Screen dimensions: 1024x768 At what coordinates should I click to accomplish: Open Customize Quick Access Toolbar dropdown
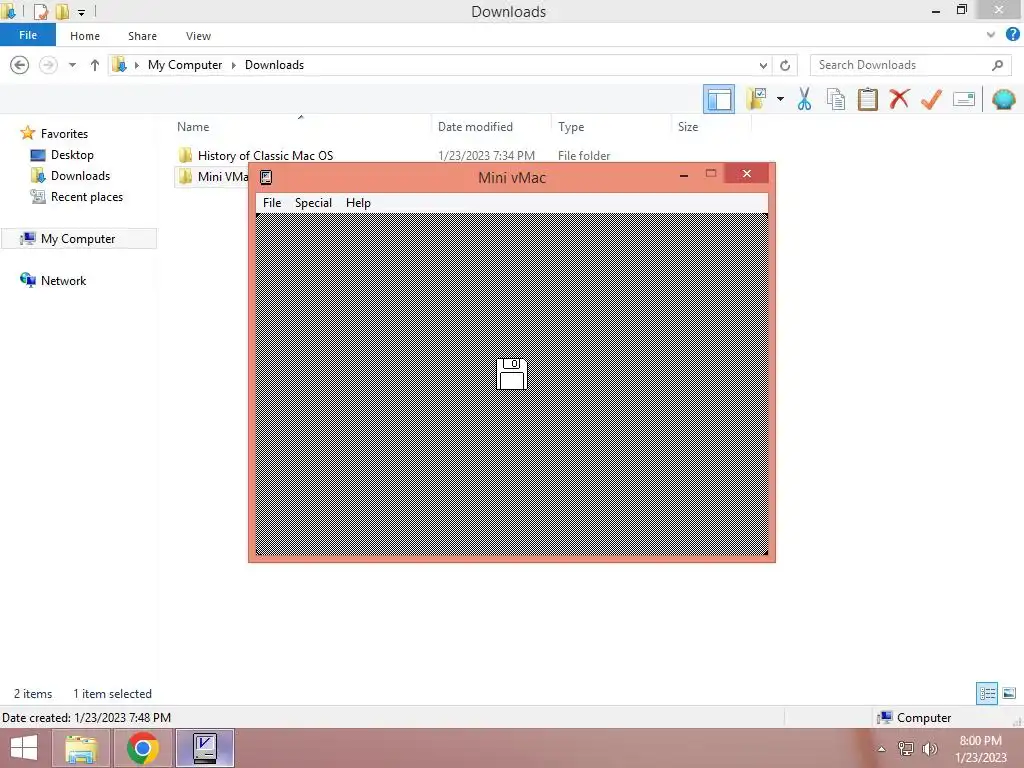coord(81,12)
